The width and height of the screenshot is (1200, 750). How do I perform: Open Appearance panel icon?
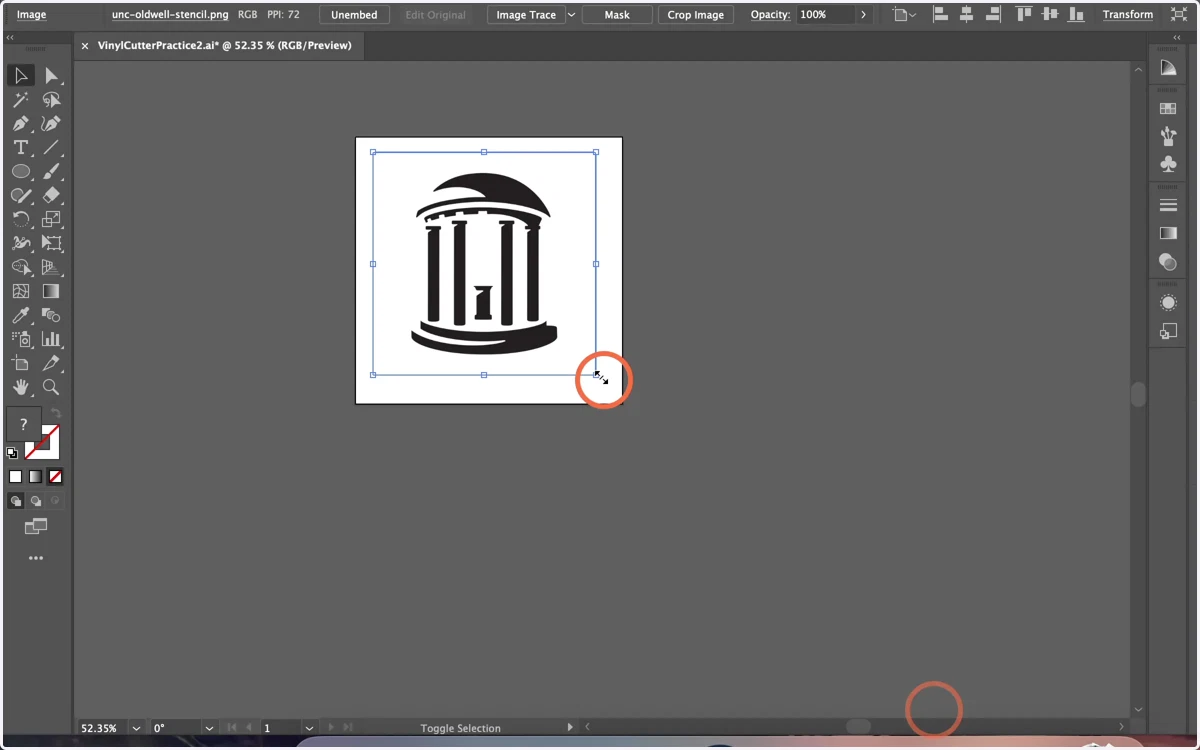(x=1168, y=303)
